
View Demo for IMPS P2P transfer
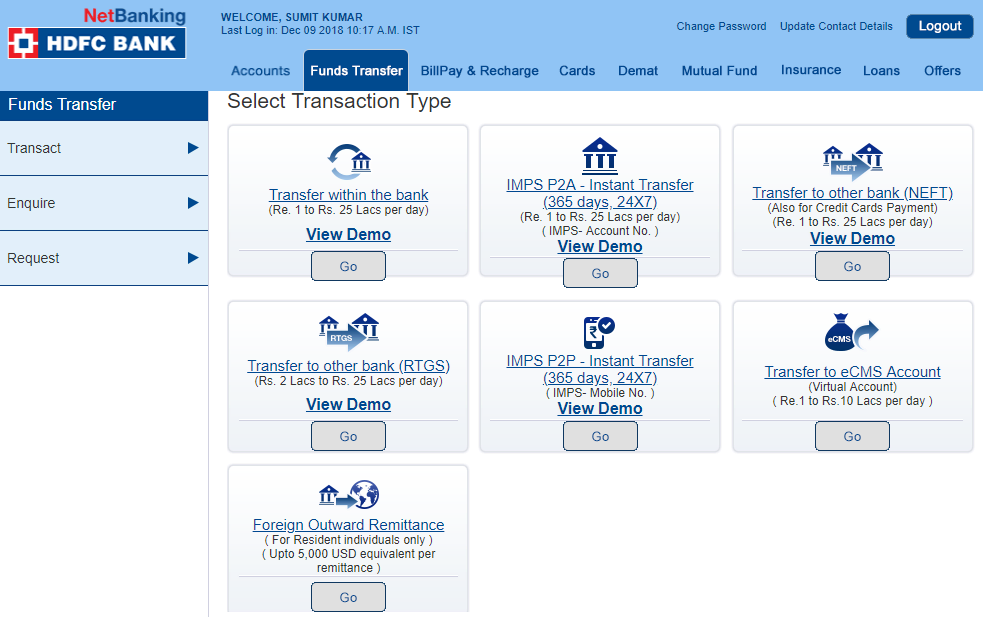(600, 408)
